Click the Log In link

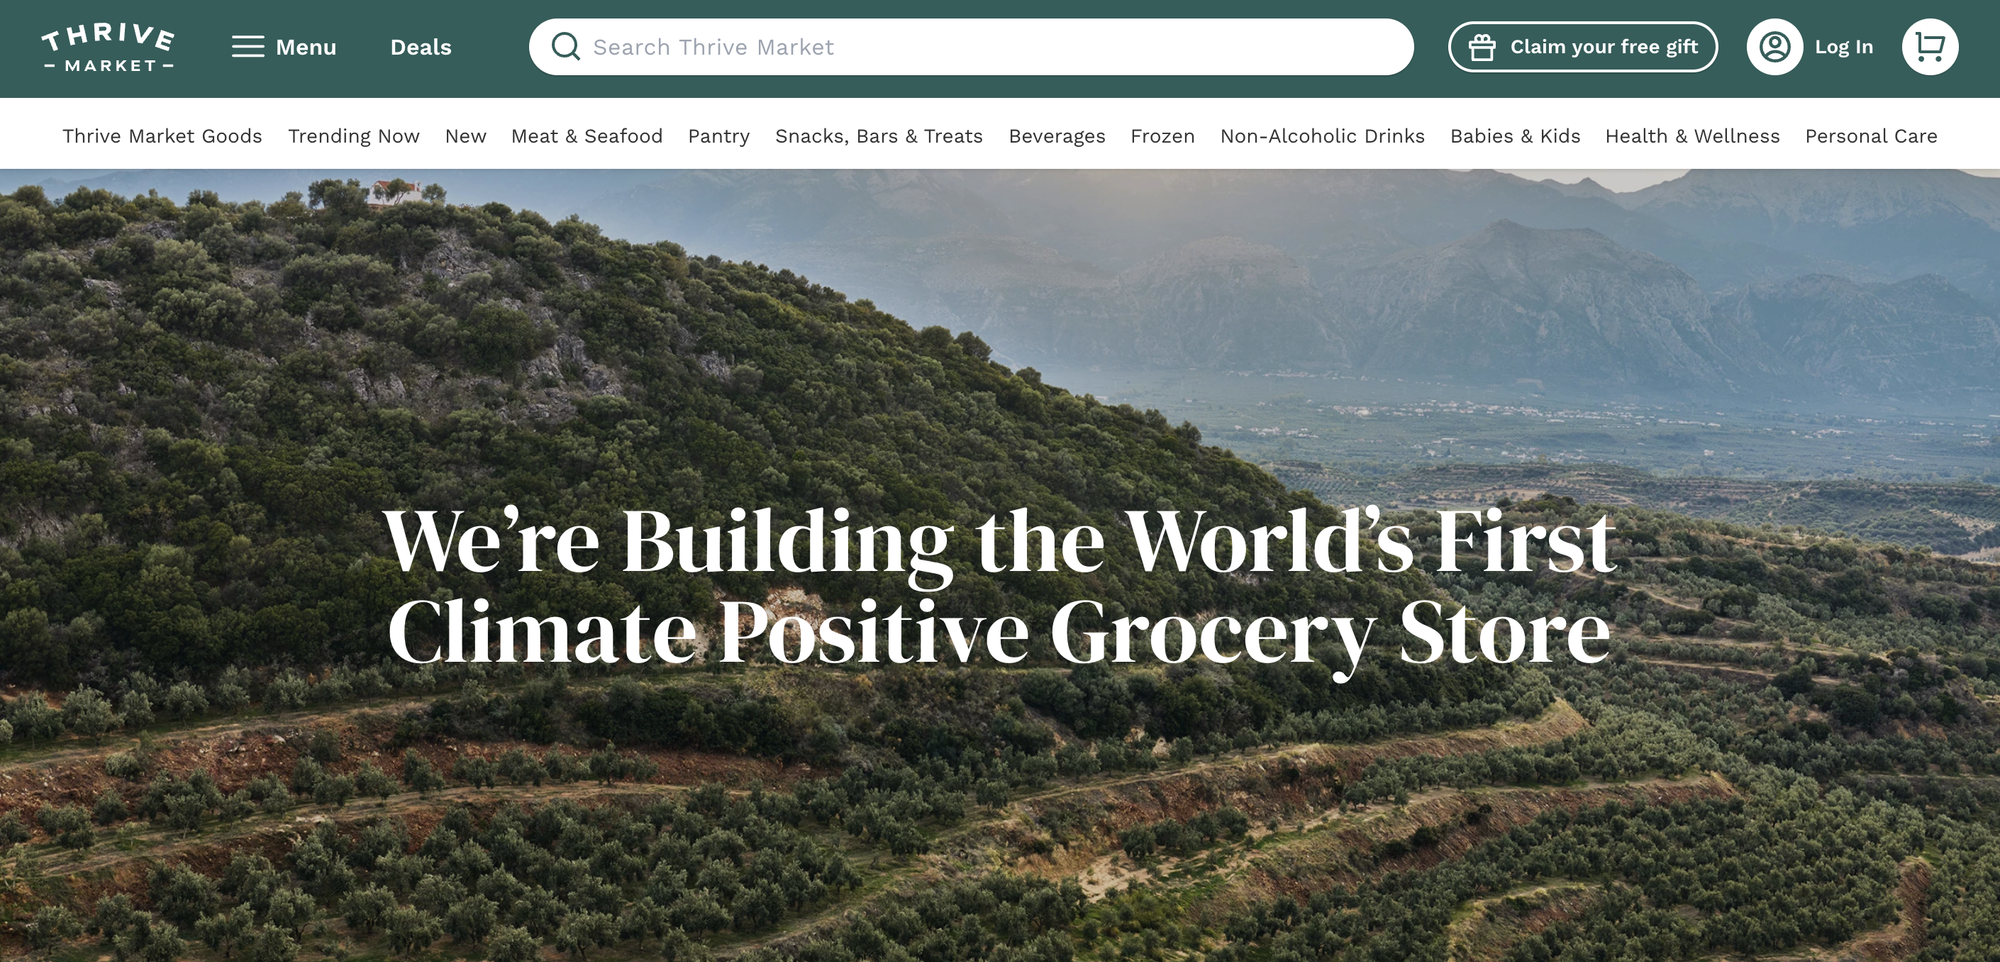1844,47
